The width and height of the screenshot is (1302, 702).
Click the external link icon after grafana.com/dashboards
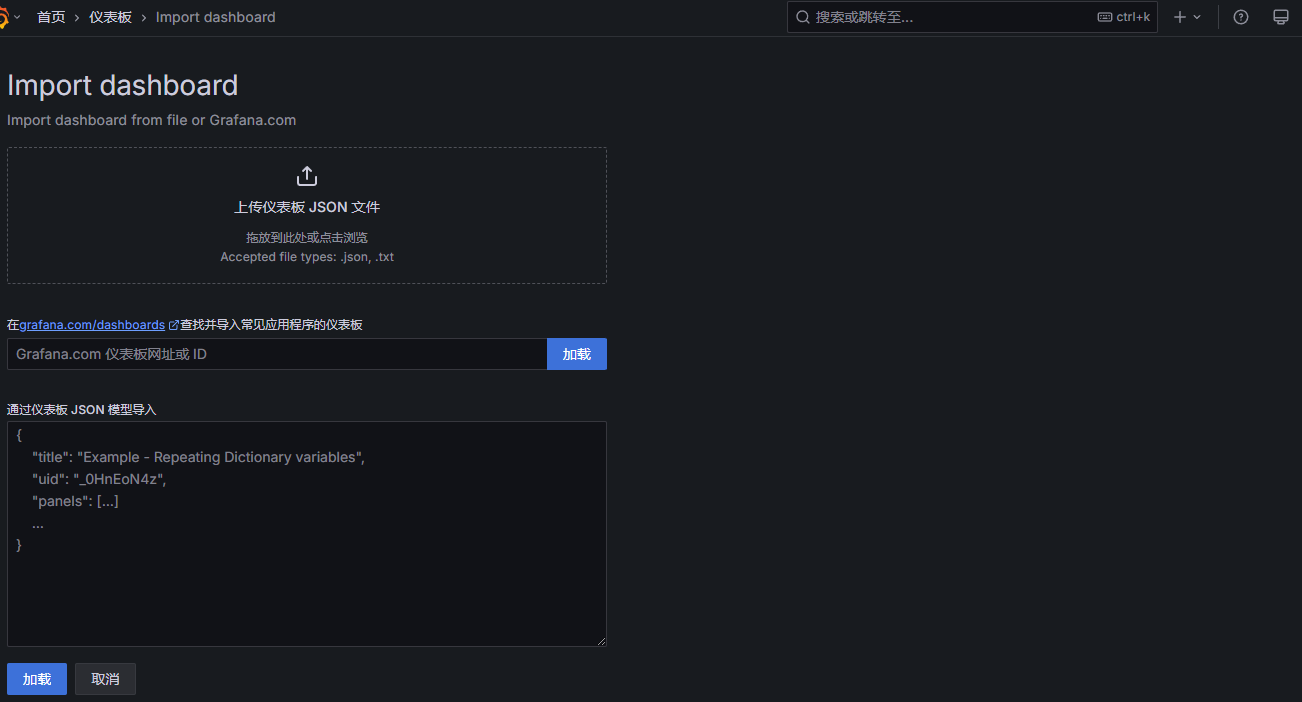coord(174,325)
